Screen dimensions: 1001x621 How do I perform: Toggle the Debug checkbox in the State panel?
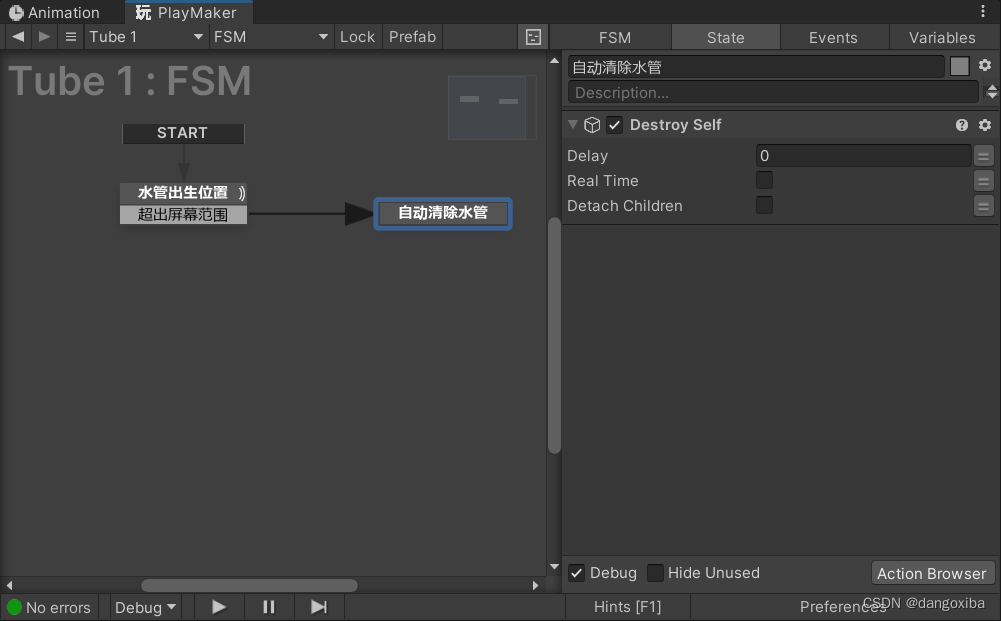[576, 572]
